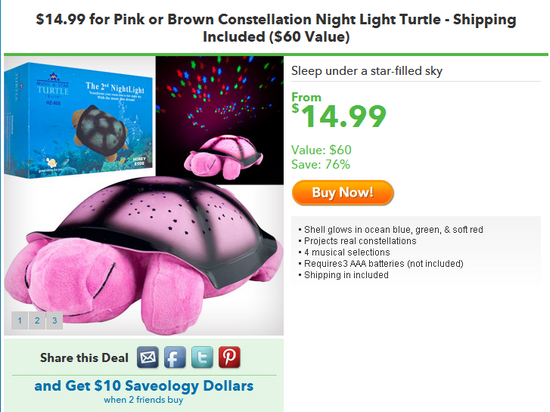Follow the Get $10 Saveology Dollars link
Image resolution: width=550 pixels, height=412 pixels.
[144, 386]
